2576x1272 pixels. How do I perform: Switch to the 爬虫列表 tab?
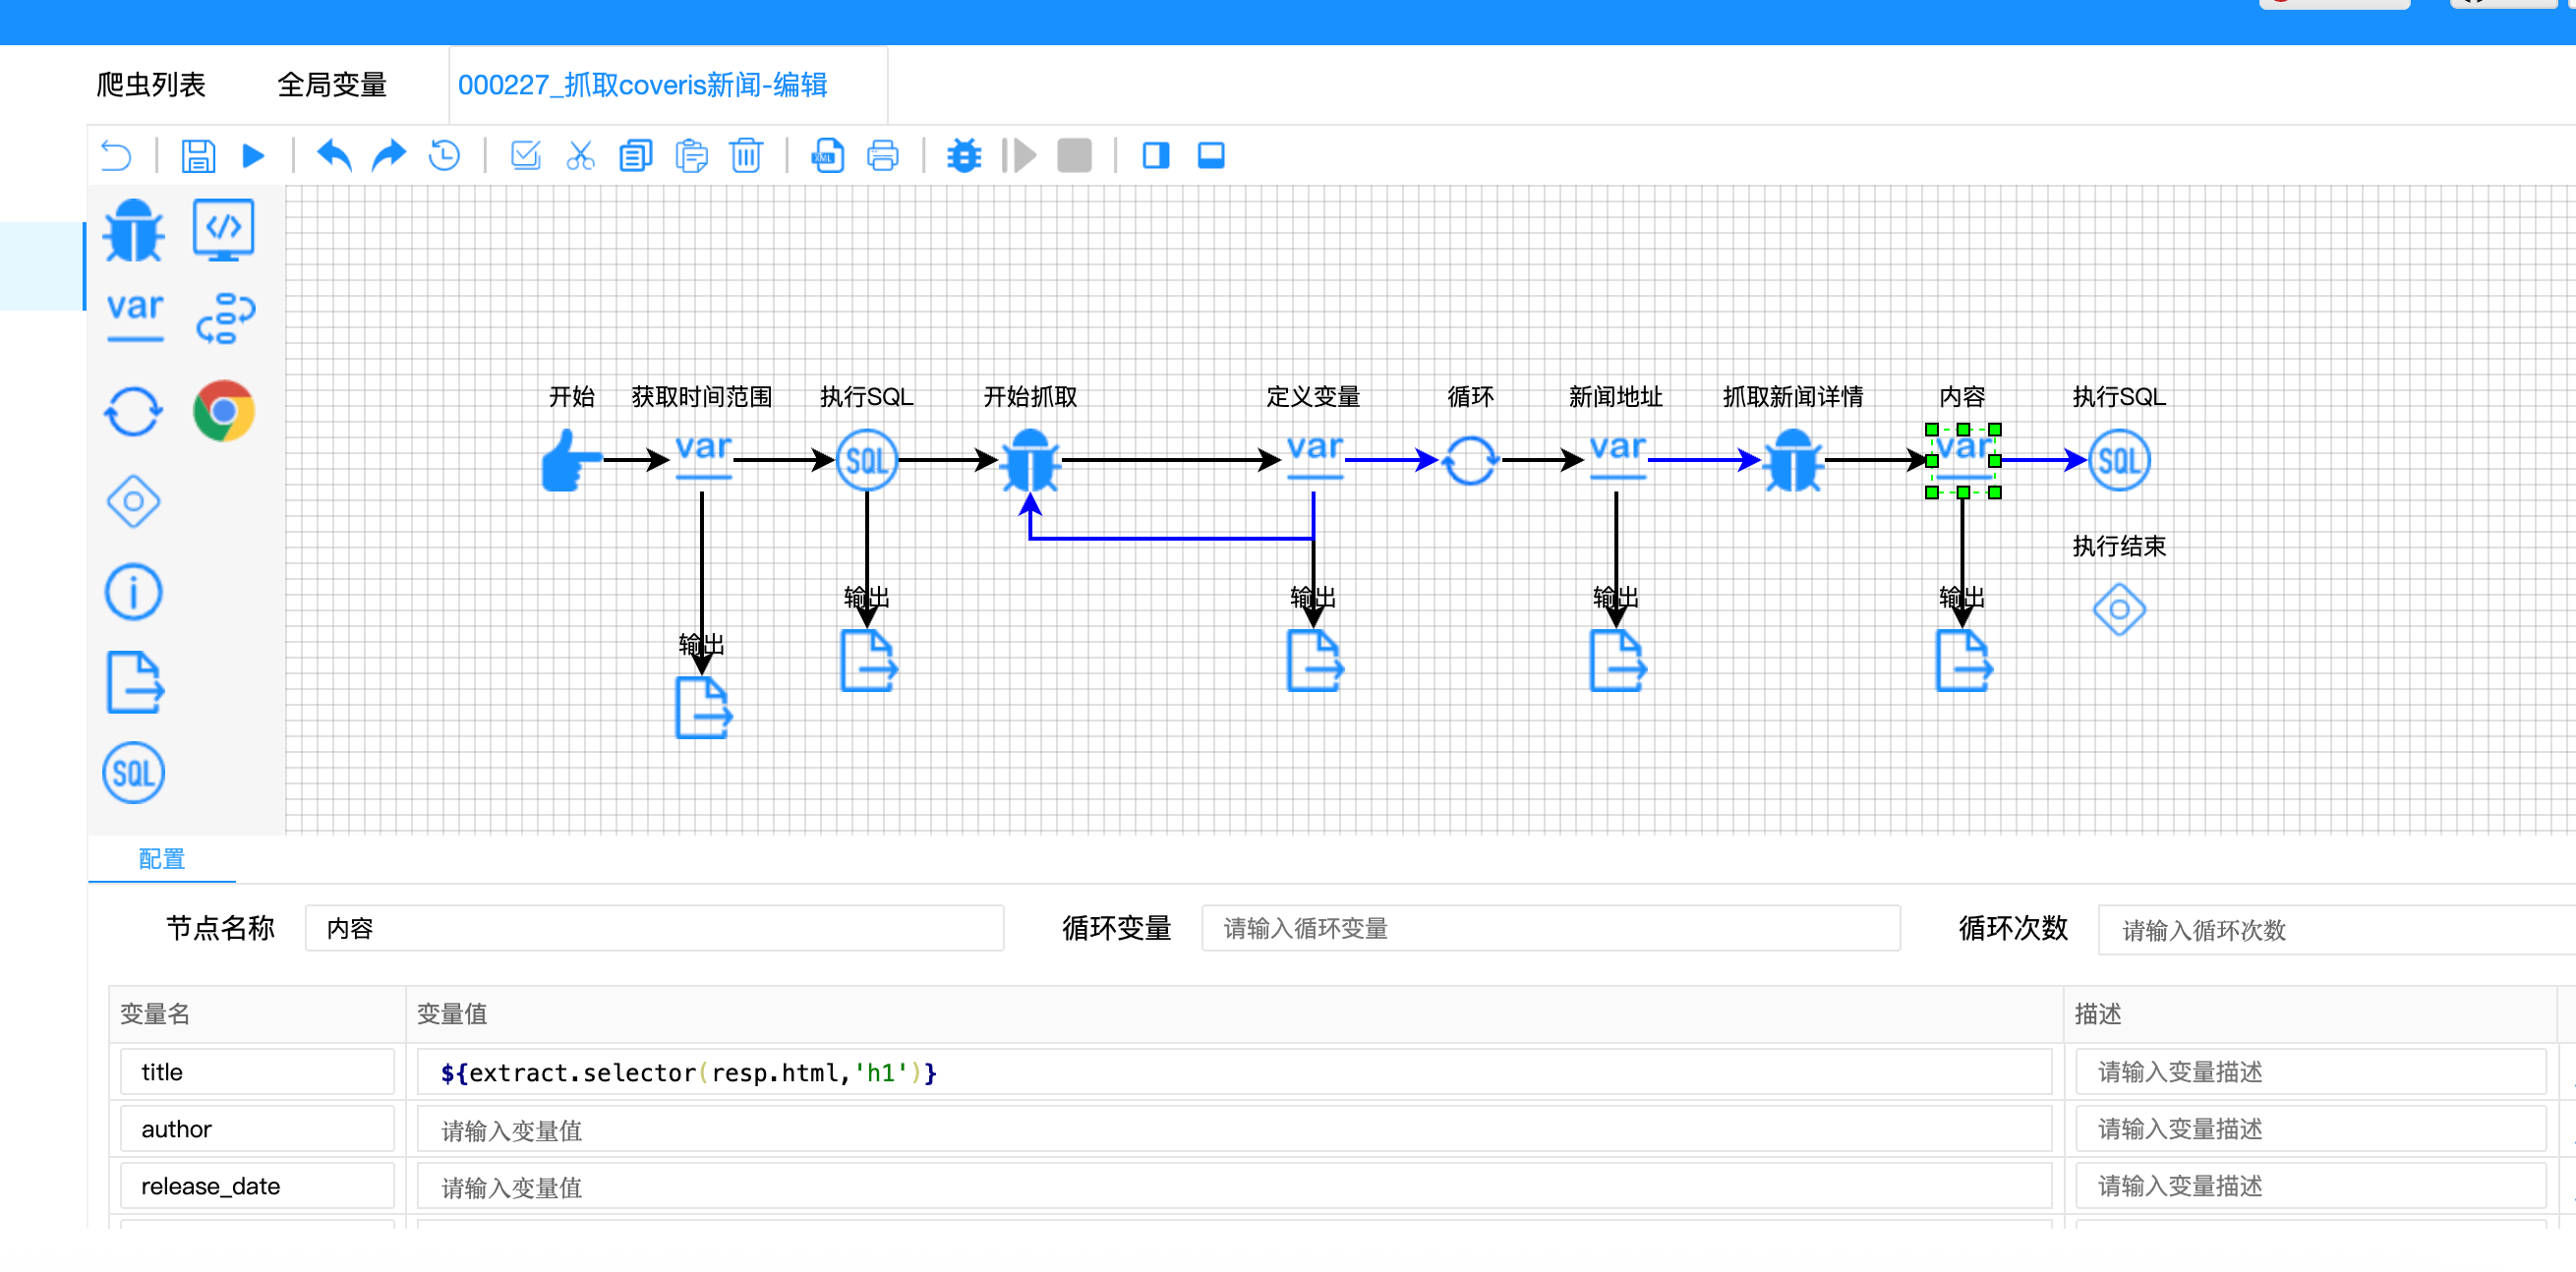[151, 85]
